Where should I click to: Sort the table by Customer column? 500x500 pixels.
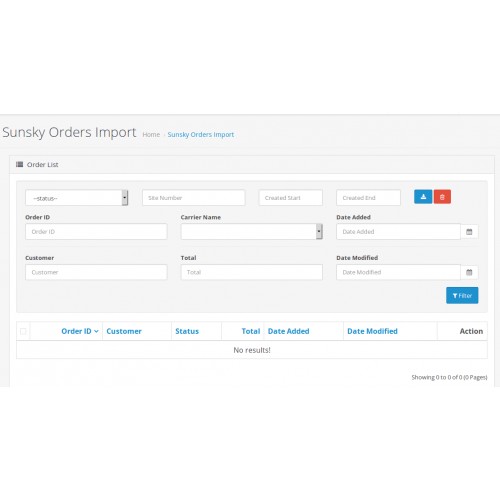click(x=124, y=331)
